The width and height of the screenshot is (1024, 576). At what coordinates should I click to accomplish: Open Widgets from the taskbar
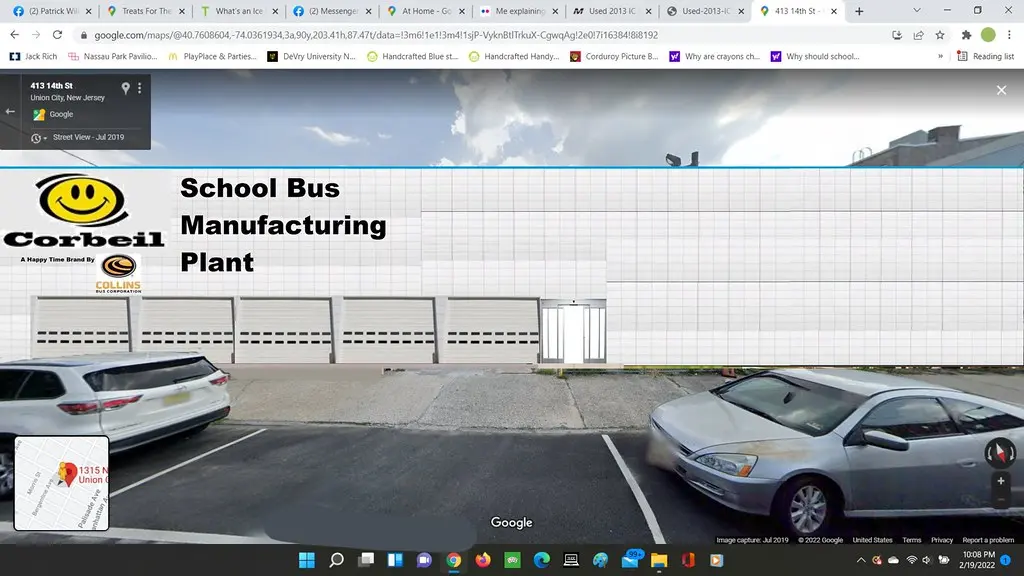[395, 560]
